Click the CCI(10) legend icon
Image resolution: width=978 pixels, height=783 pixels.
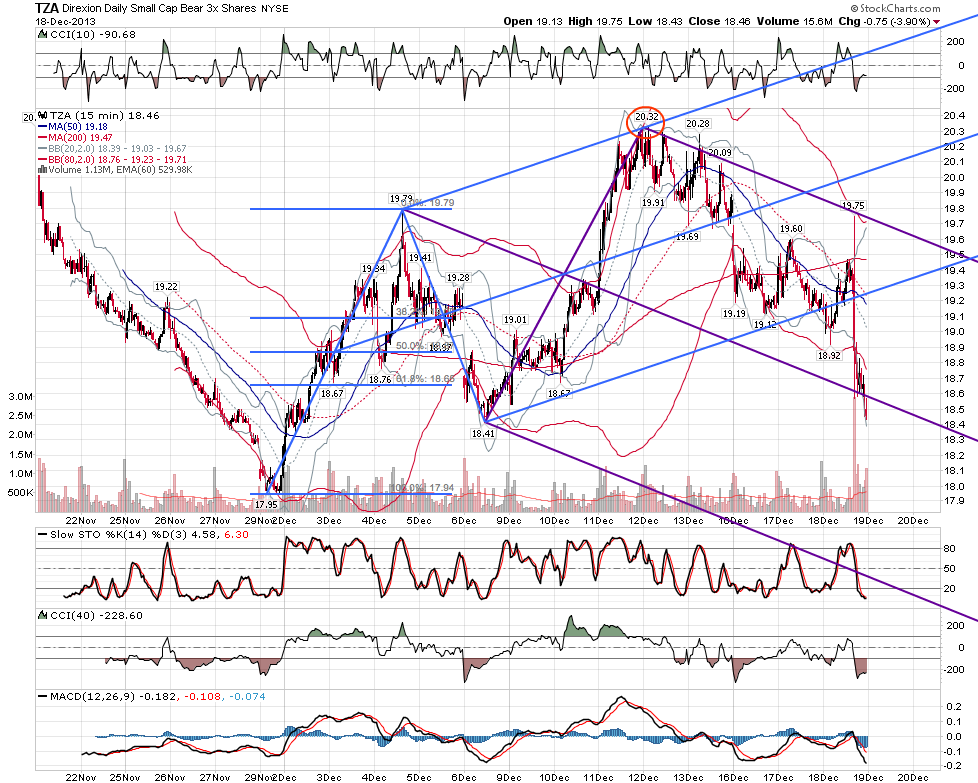(42, 35)
